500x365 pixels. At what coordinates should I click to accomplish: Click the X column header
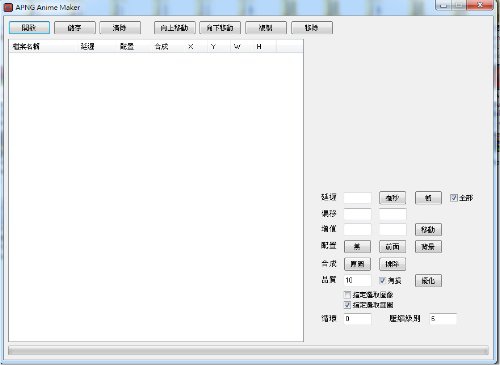pos(195,47)
